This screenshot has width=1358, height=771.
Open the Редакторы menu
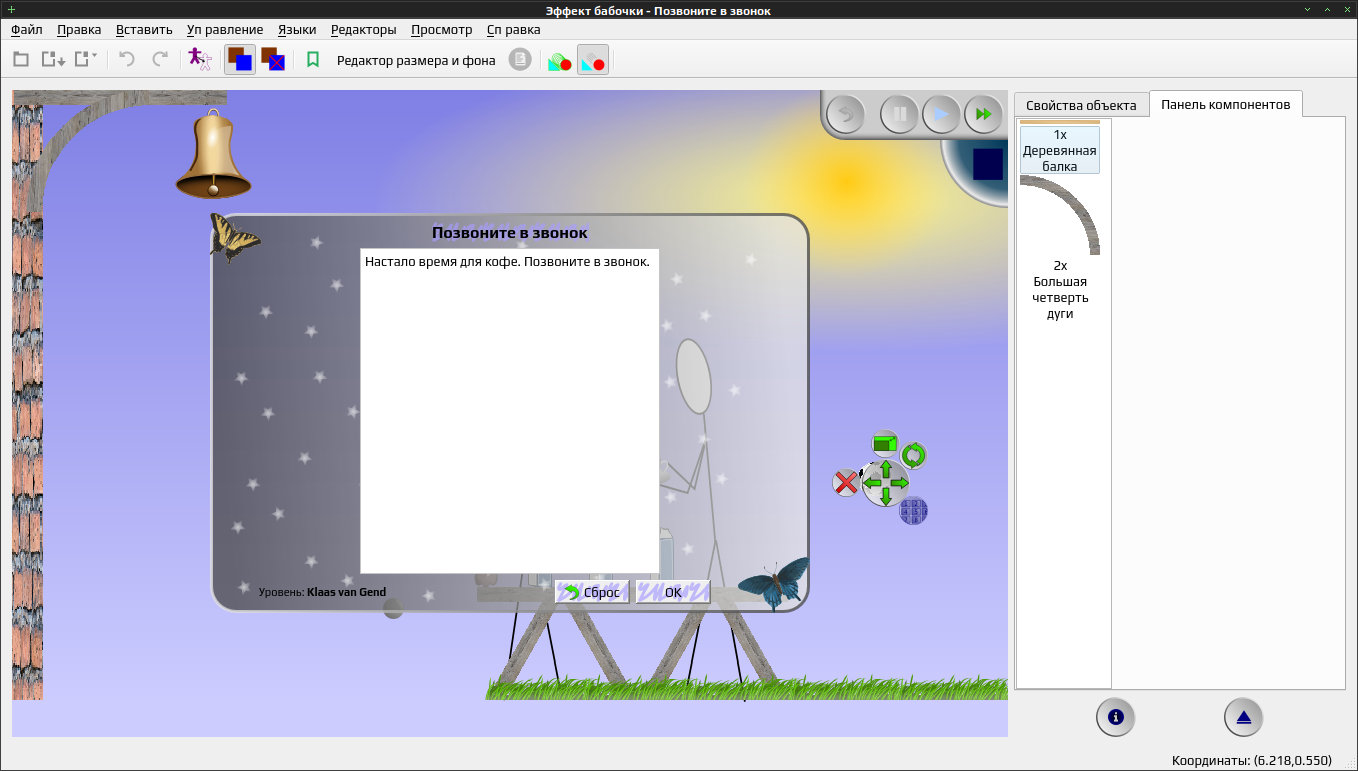click(363, 29)
